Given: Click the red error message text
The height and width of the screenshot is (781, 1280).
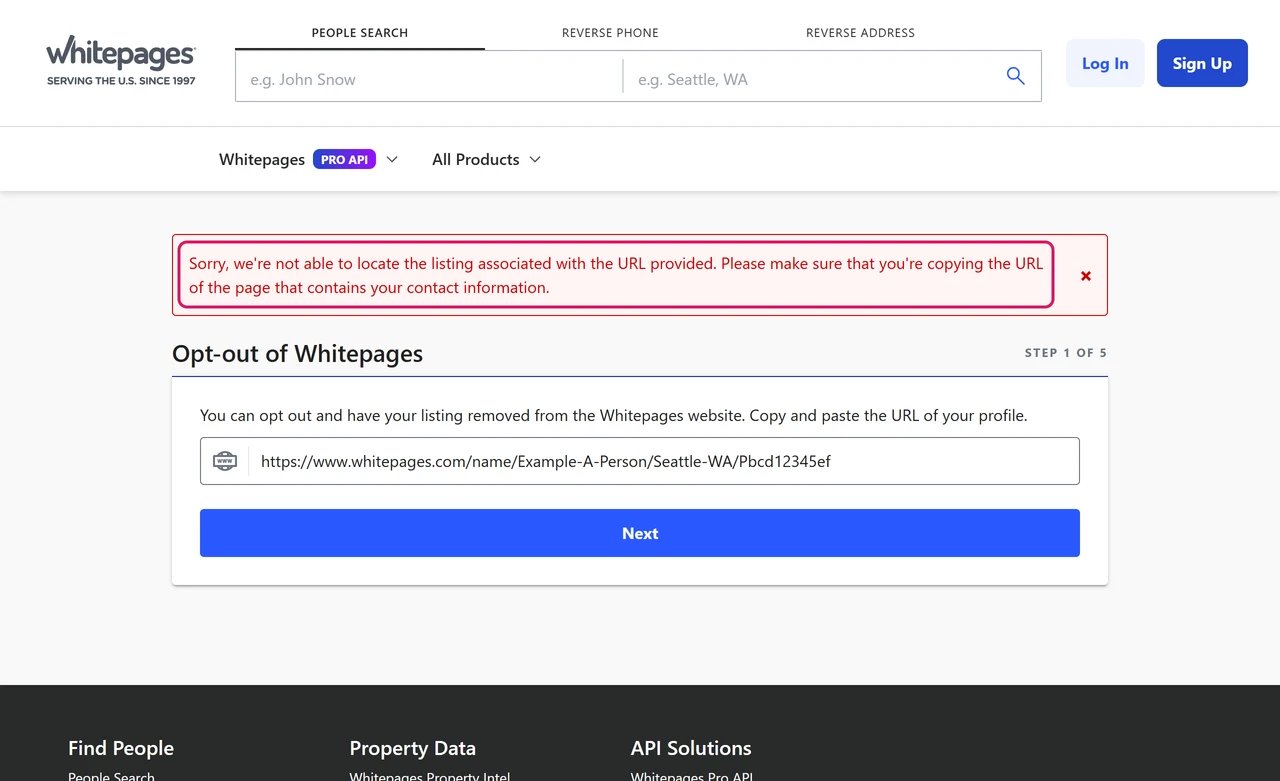Looking at the screenshot, I should click(x=616, y=275).
